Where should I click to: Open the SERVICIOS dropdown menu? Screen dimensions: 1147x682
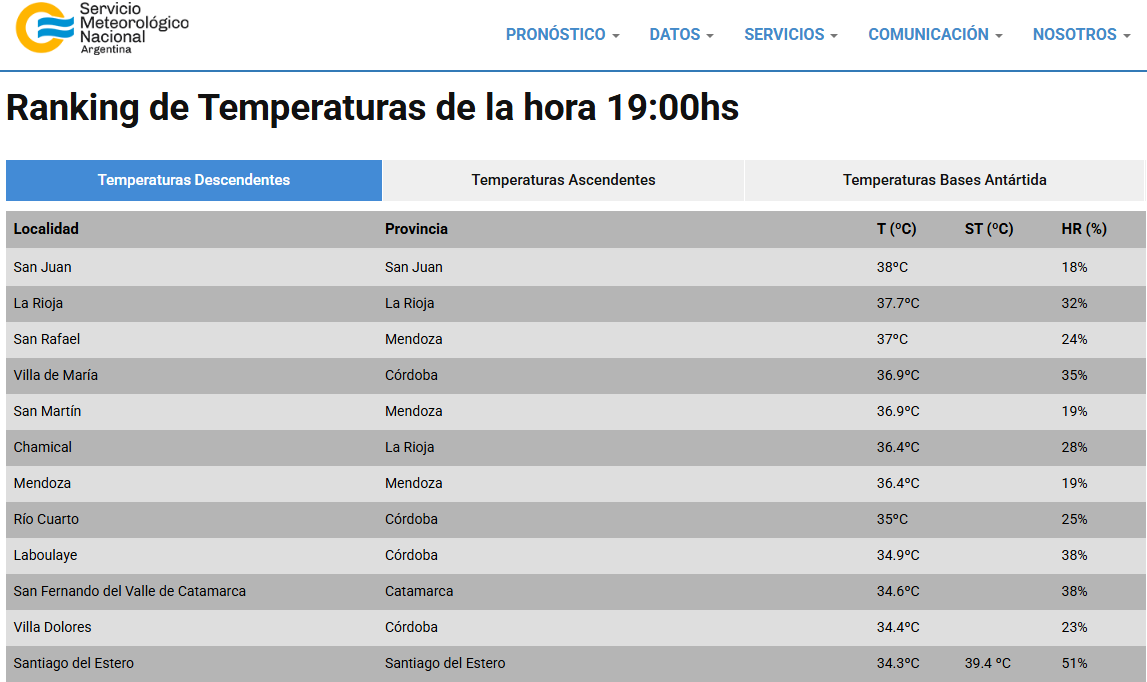point(790,34)
